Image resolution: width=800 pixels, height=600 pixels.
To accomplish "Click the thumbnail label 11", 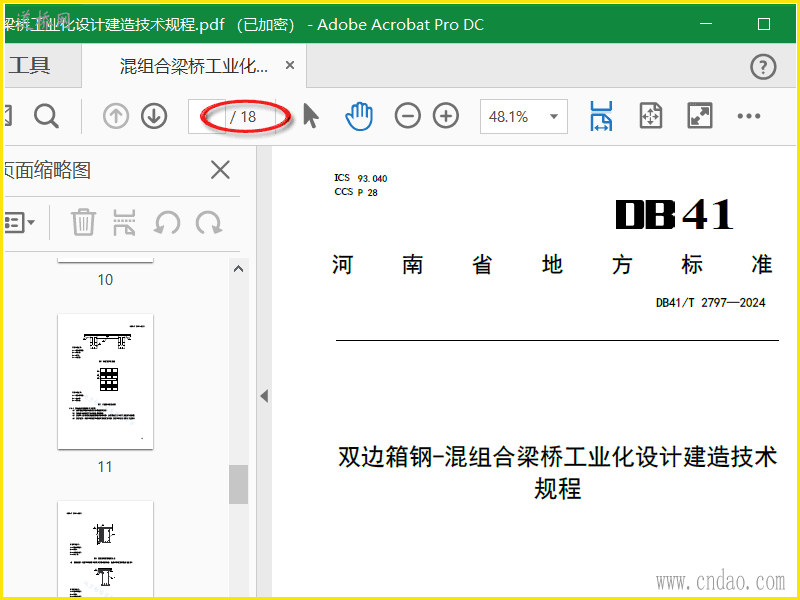I will [x=105, y=467].
